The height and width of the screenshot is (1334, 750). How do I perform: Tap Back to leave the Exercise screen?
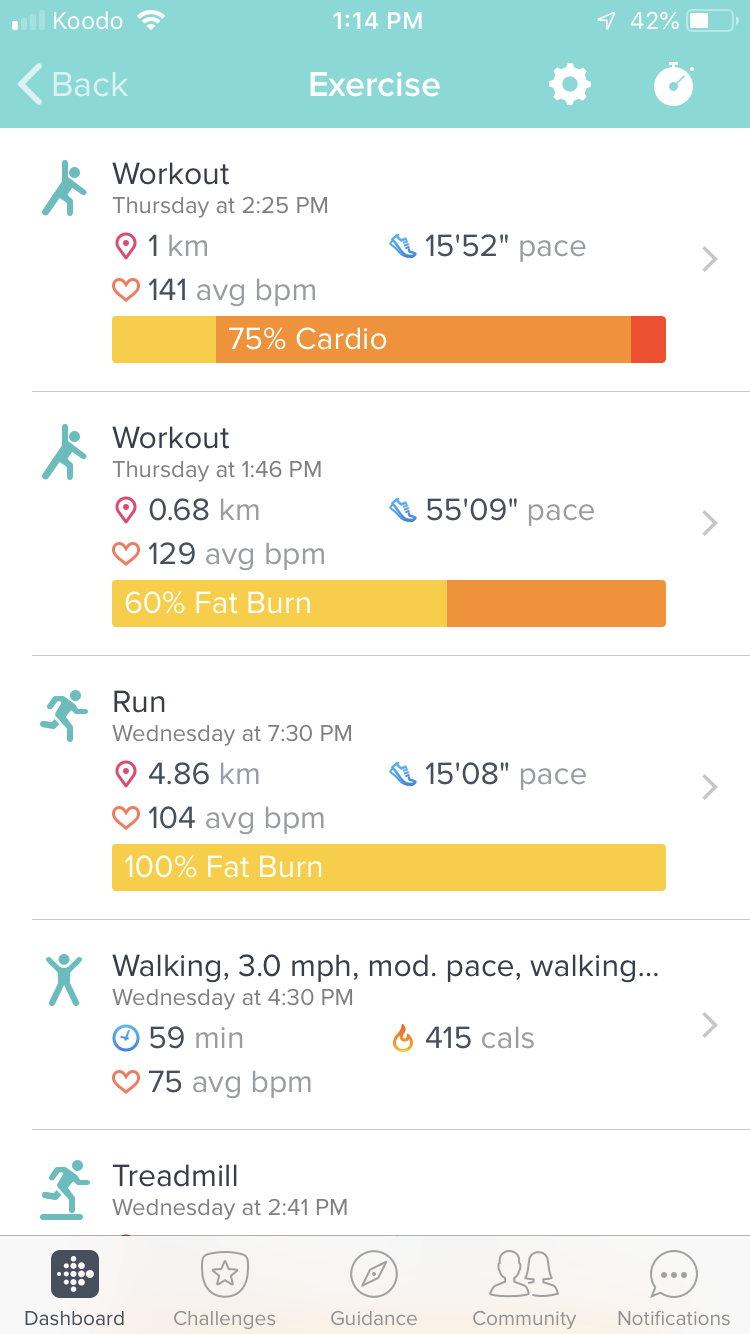(70, 85)
